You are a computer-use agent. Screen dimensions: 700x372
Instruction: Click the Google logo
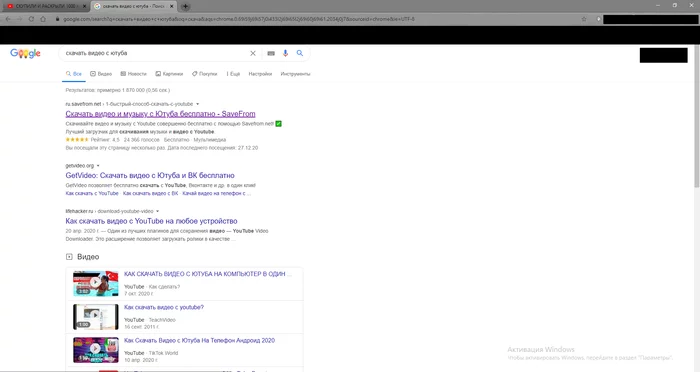coord(25,53)
